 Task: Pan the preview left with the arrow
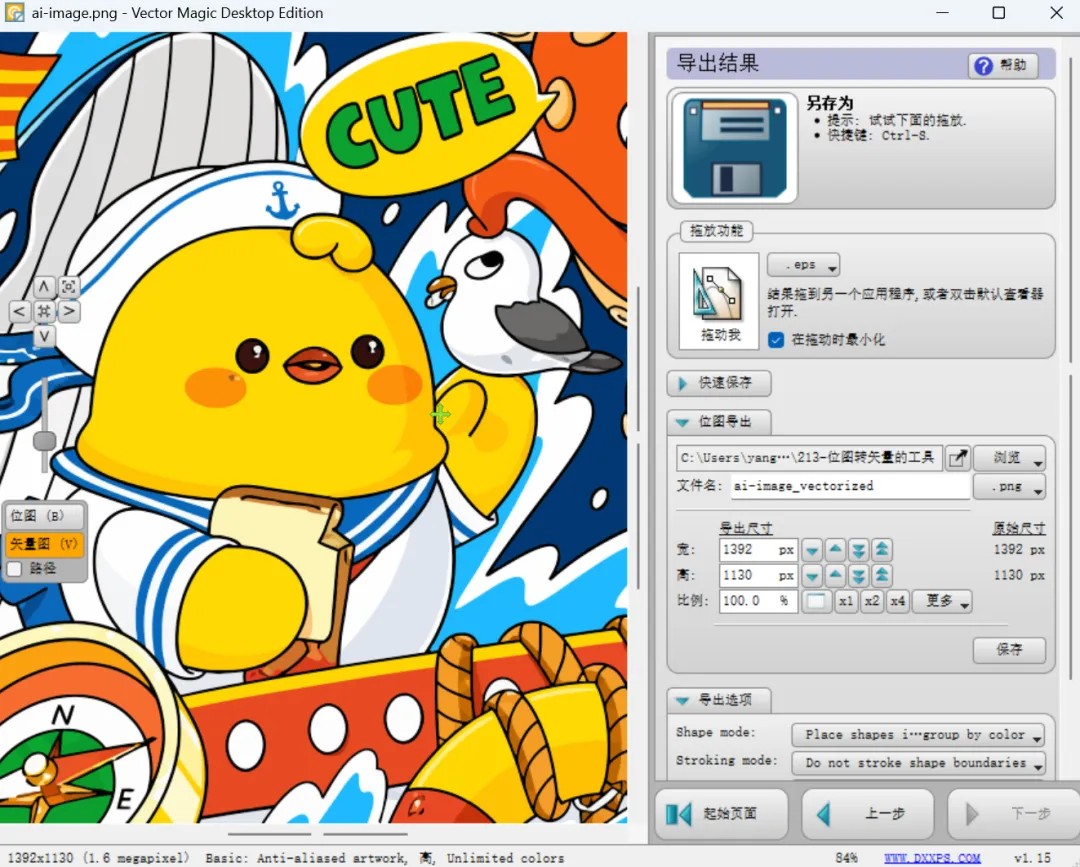click(19, 311)
